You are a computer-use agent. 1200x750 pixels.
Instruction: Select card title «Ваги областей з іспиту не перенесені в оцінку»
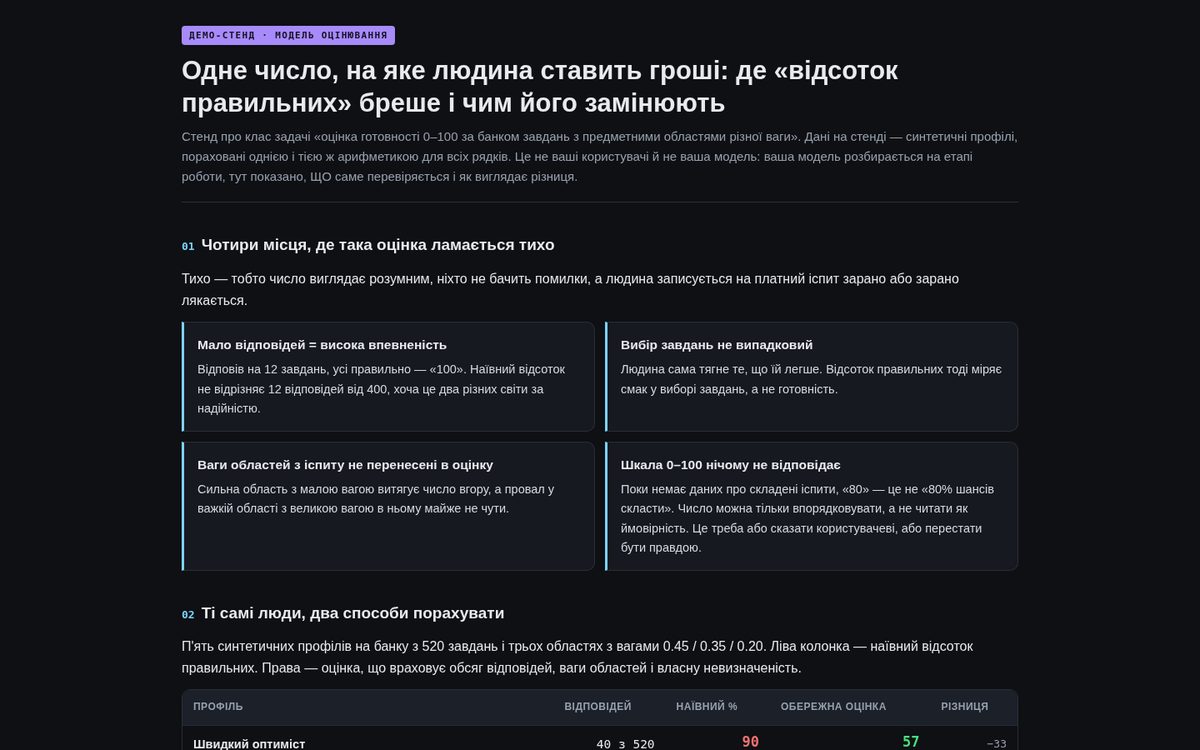point(345,465)
